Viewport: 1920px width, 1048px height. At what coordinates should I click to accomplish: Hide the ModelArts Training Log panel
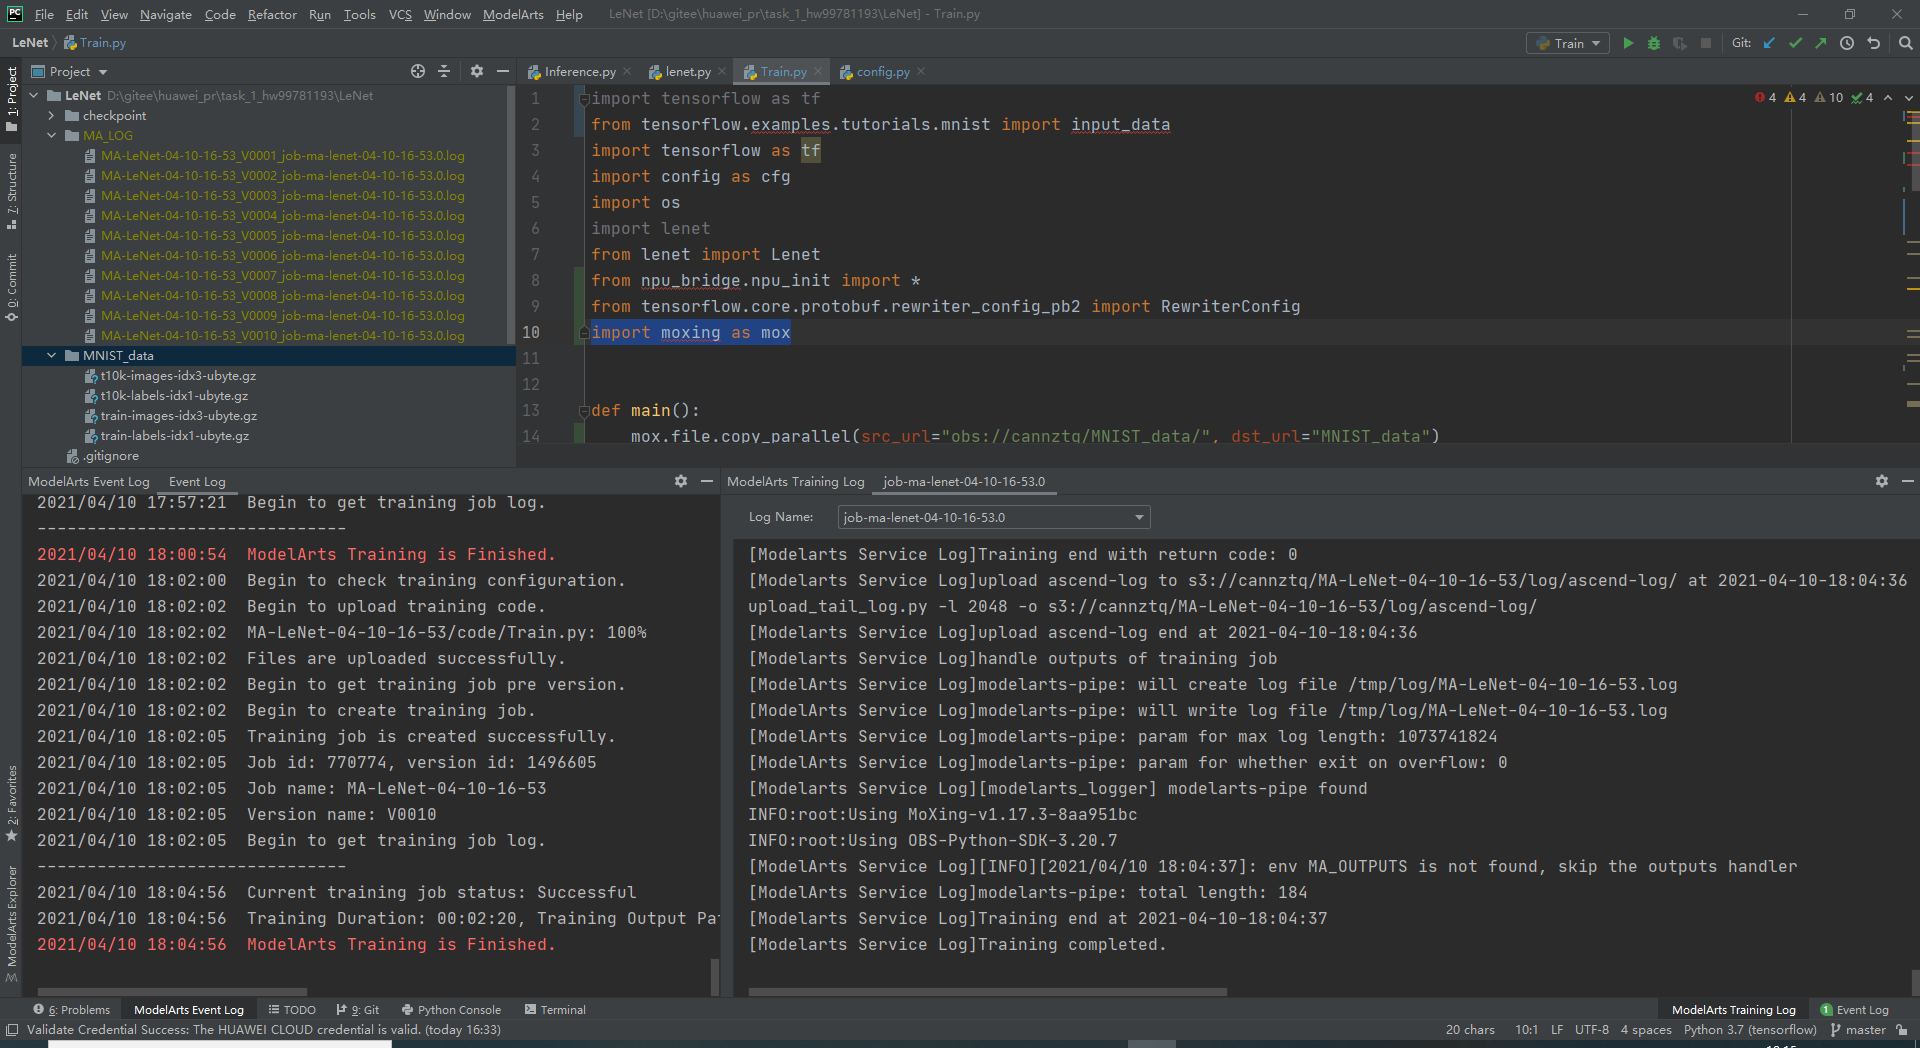[x=1907, y=481]
